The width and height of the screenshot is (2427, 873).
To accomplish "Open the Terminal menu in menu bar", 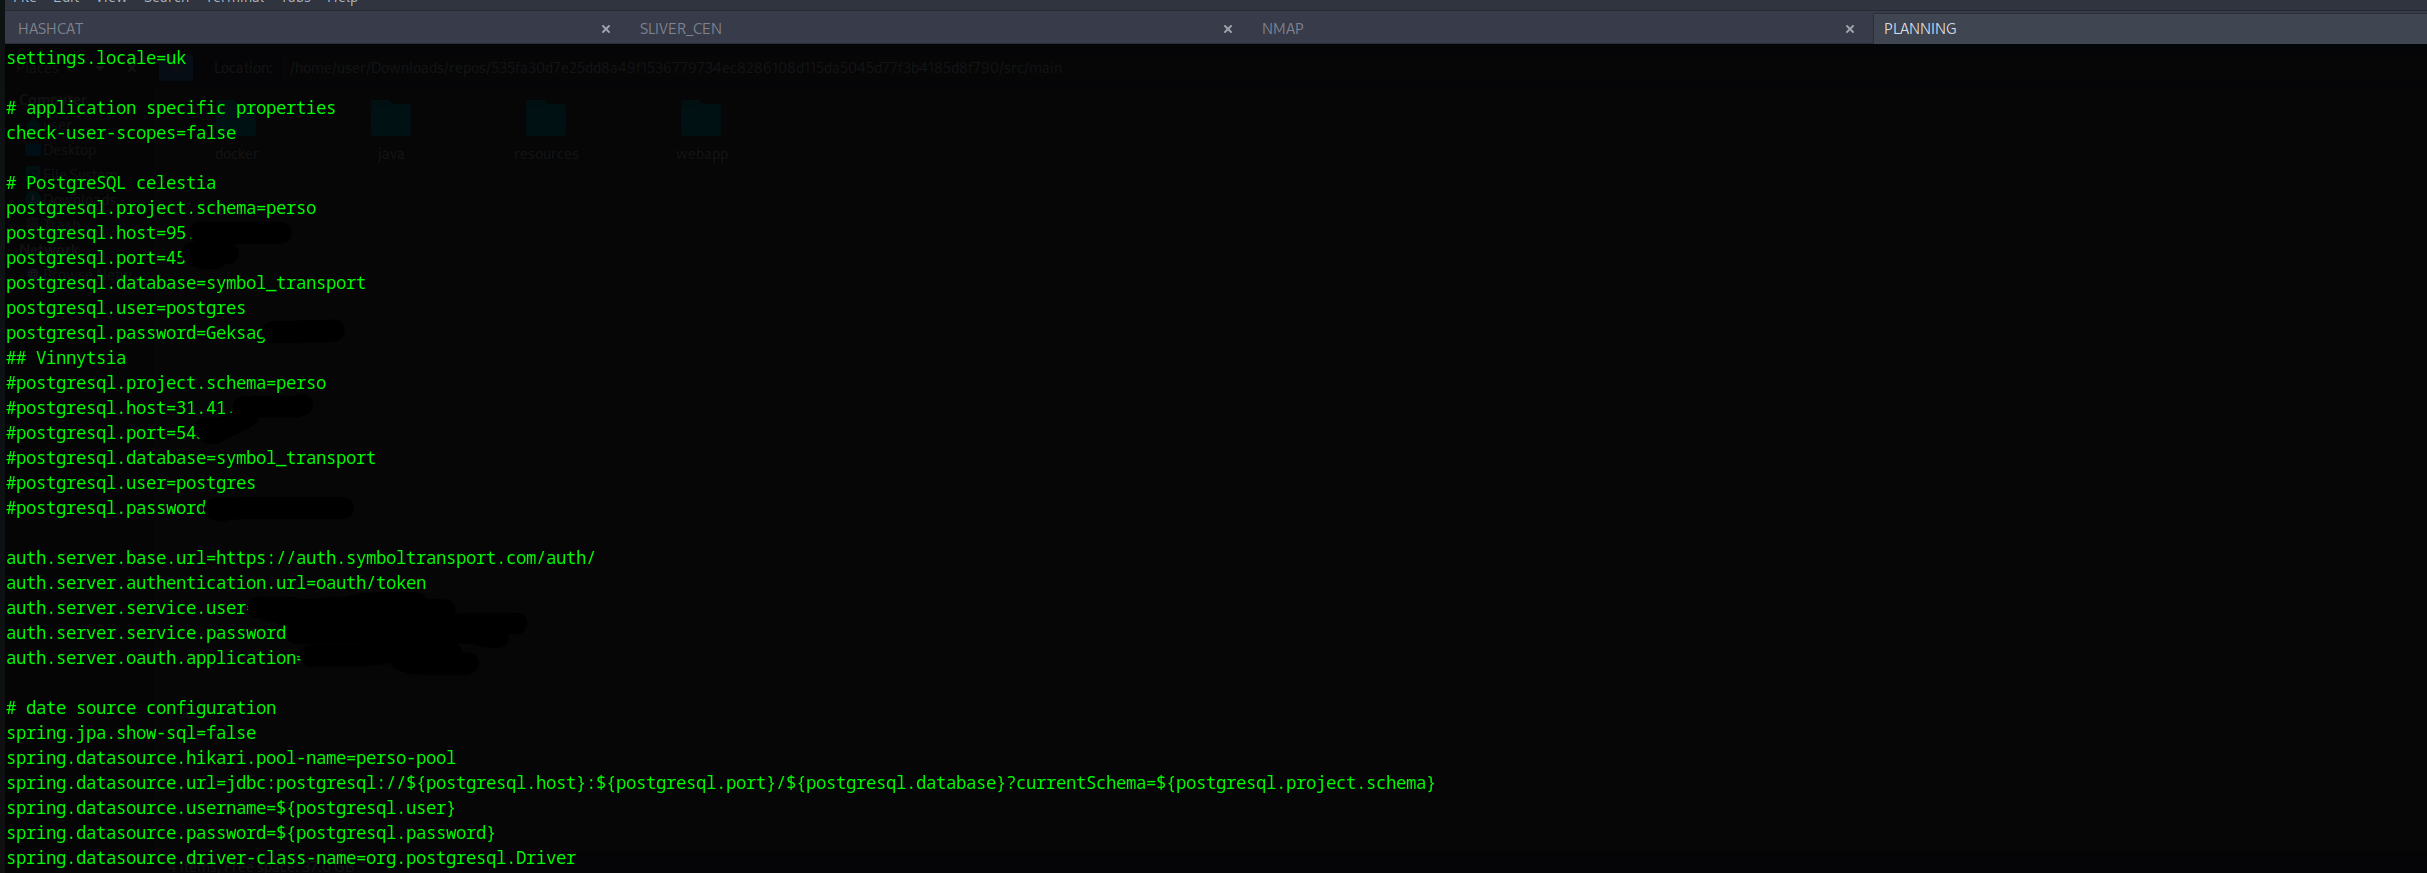I will coord(235,2).
